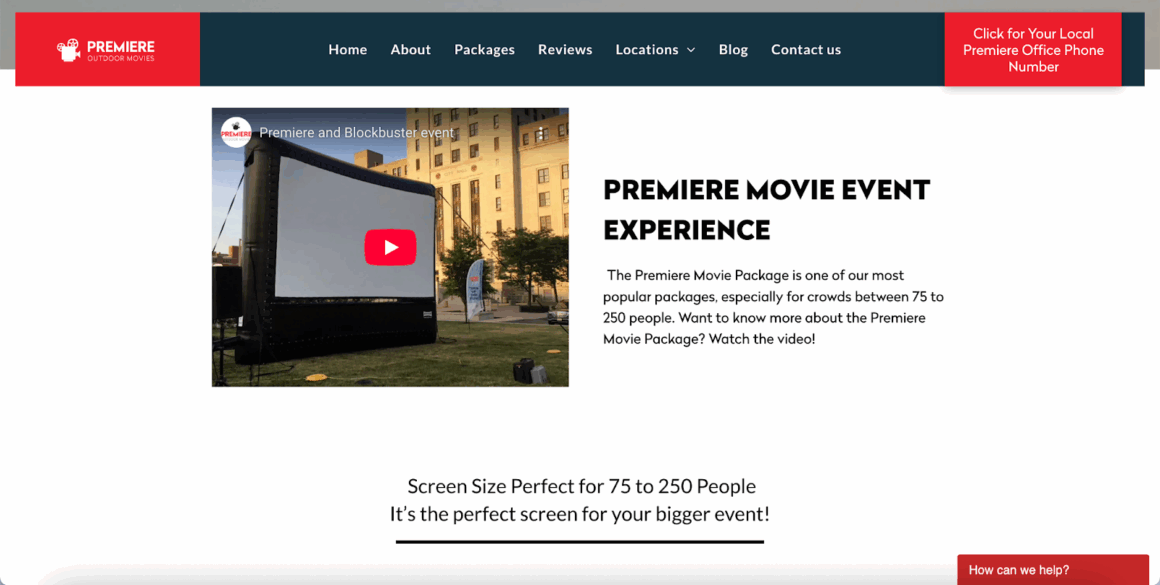Click the Premiere Movie Package description paragraph

[x=773, y=307]
